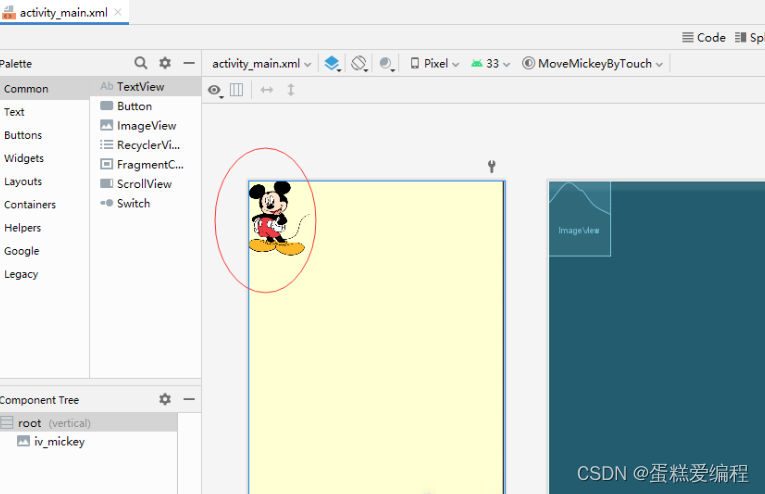
Task: Choose device from Pixel dropdown
Action: pyautogui.click(x=435, y=64)
